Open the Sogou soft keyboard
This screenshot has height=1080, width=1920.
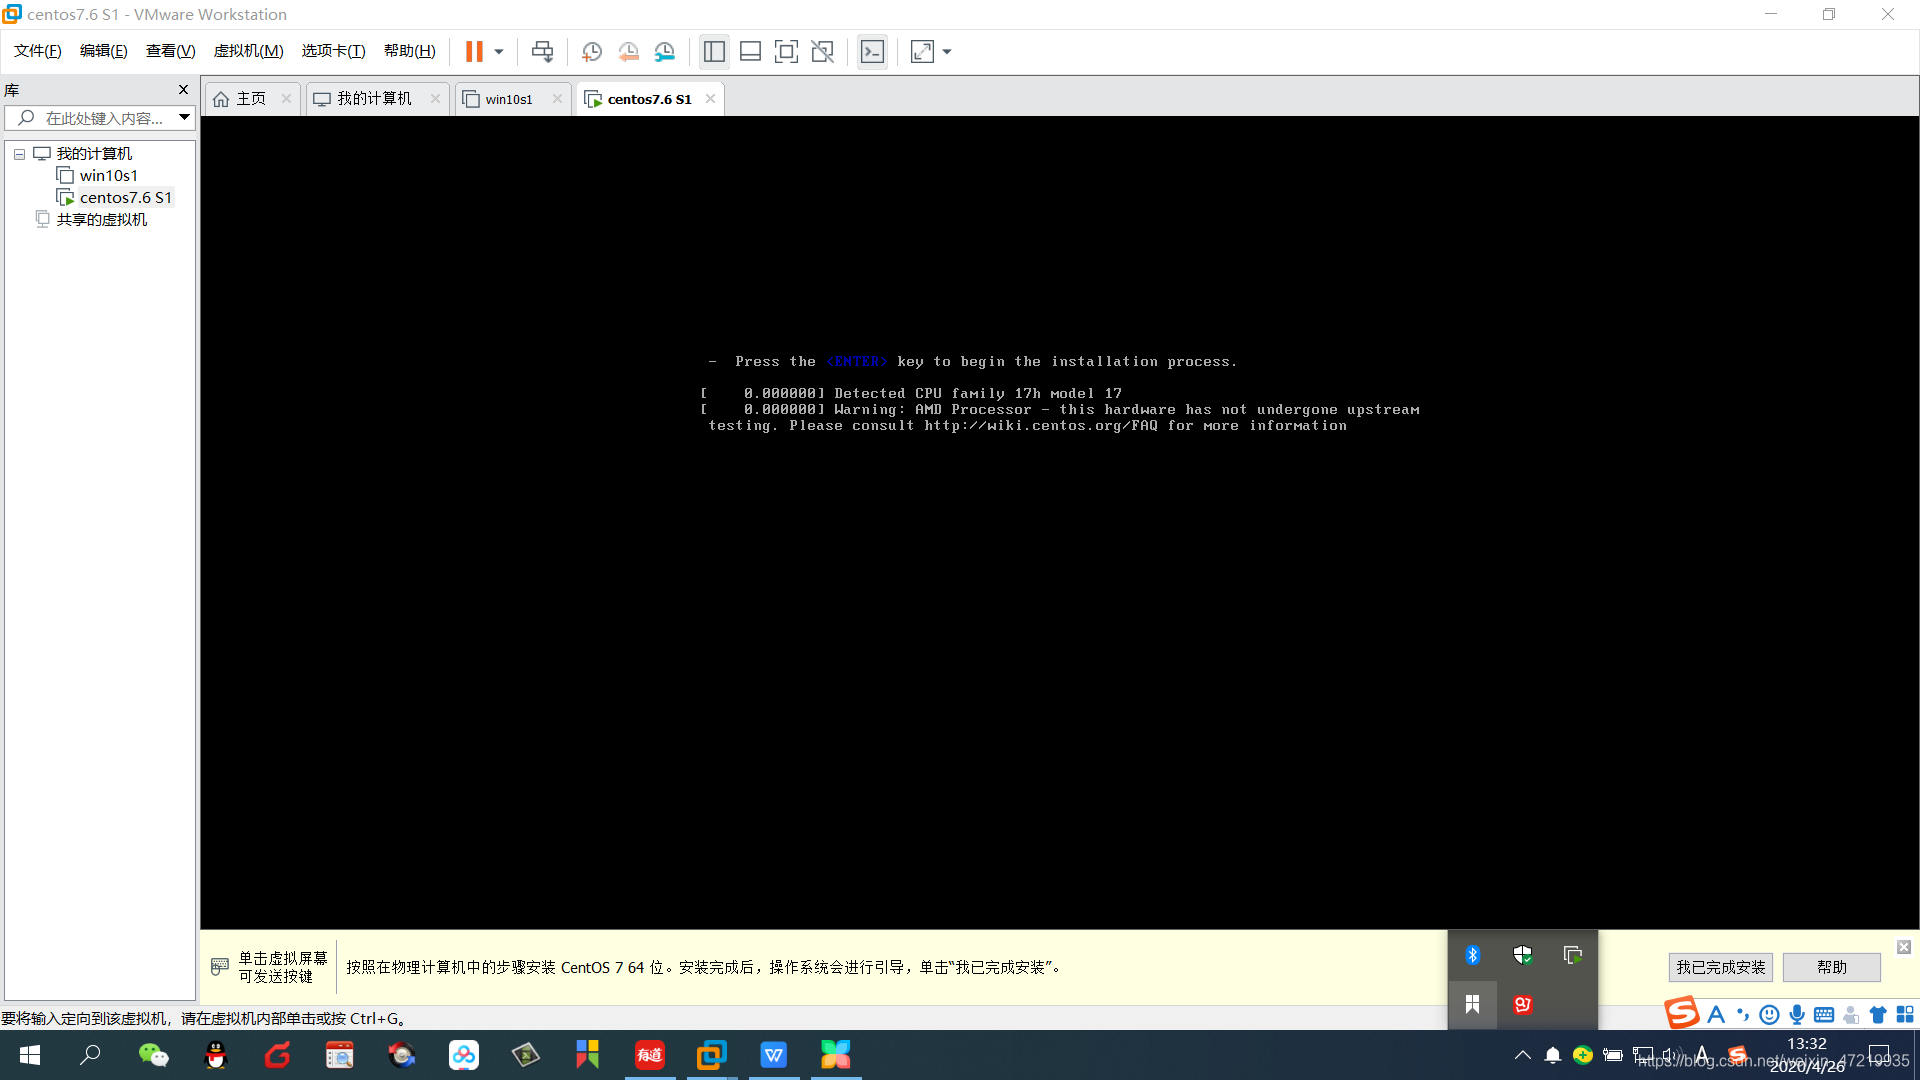pyautogui.click(x=1824, y=1015)
